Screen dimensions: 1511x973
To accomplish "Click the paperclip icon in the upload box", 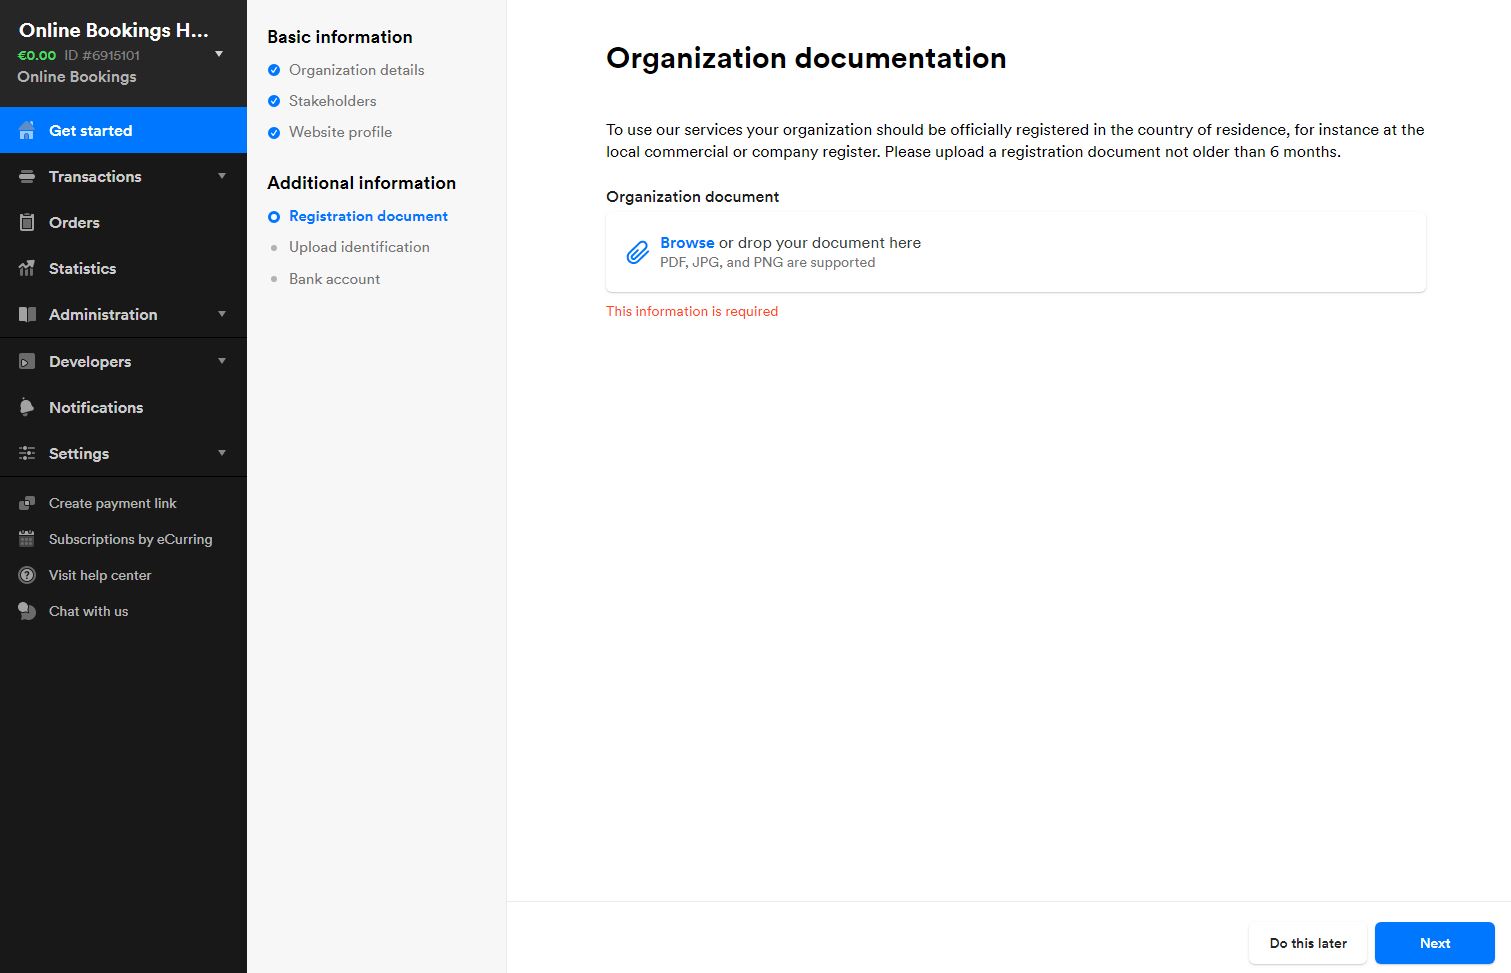I will (637, 252).
